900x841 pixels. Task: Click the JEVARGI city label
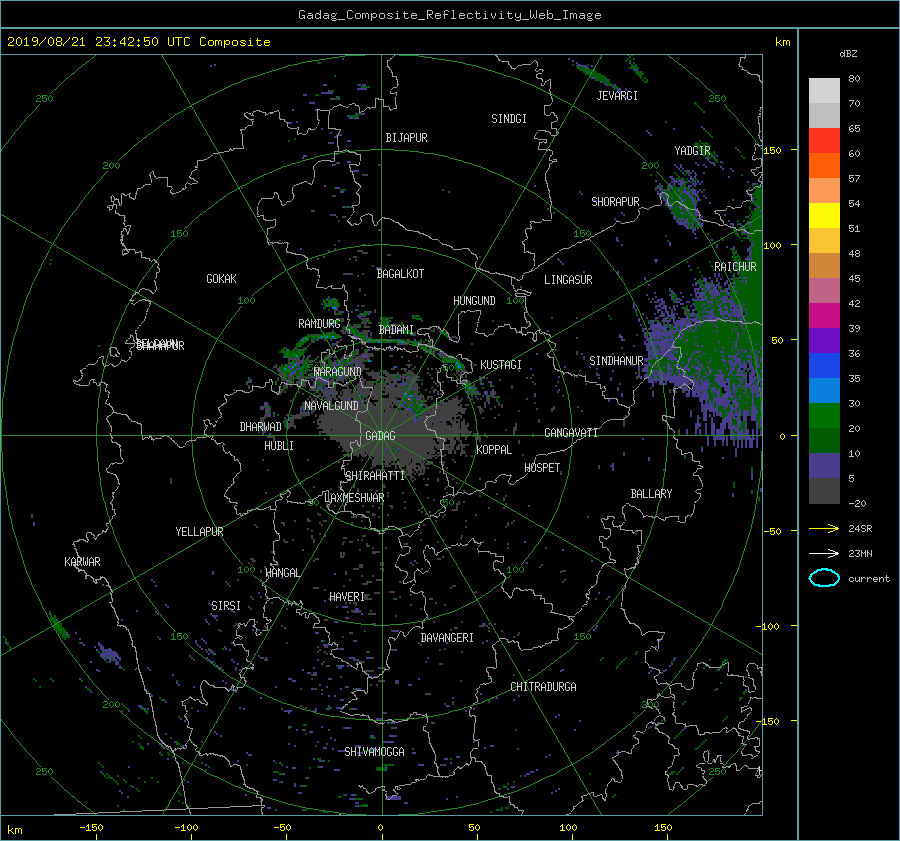pos(617,96)
